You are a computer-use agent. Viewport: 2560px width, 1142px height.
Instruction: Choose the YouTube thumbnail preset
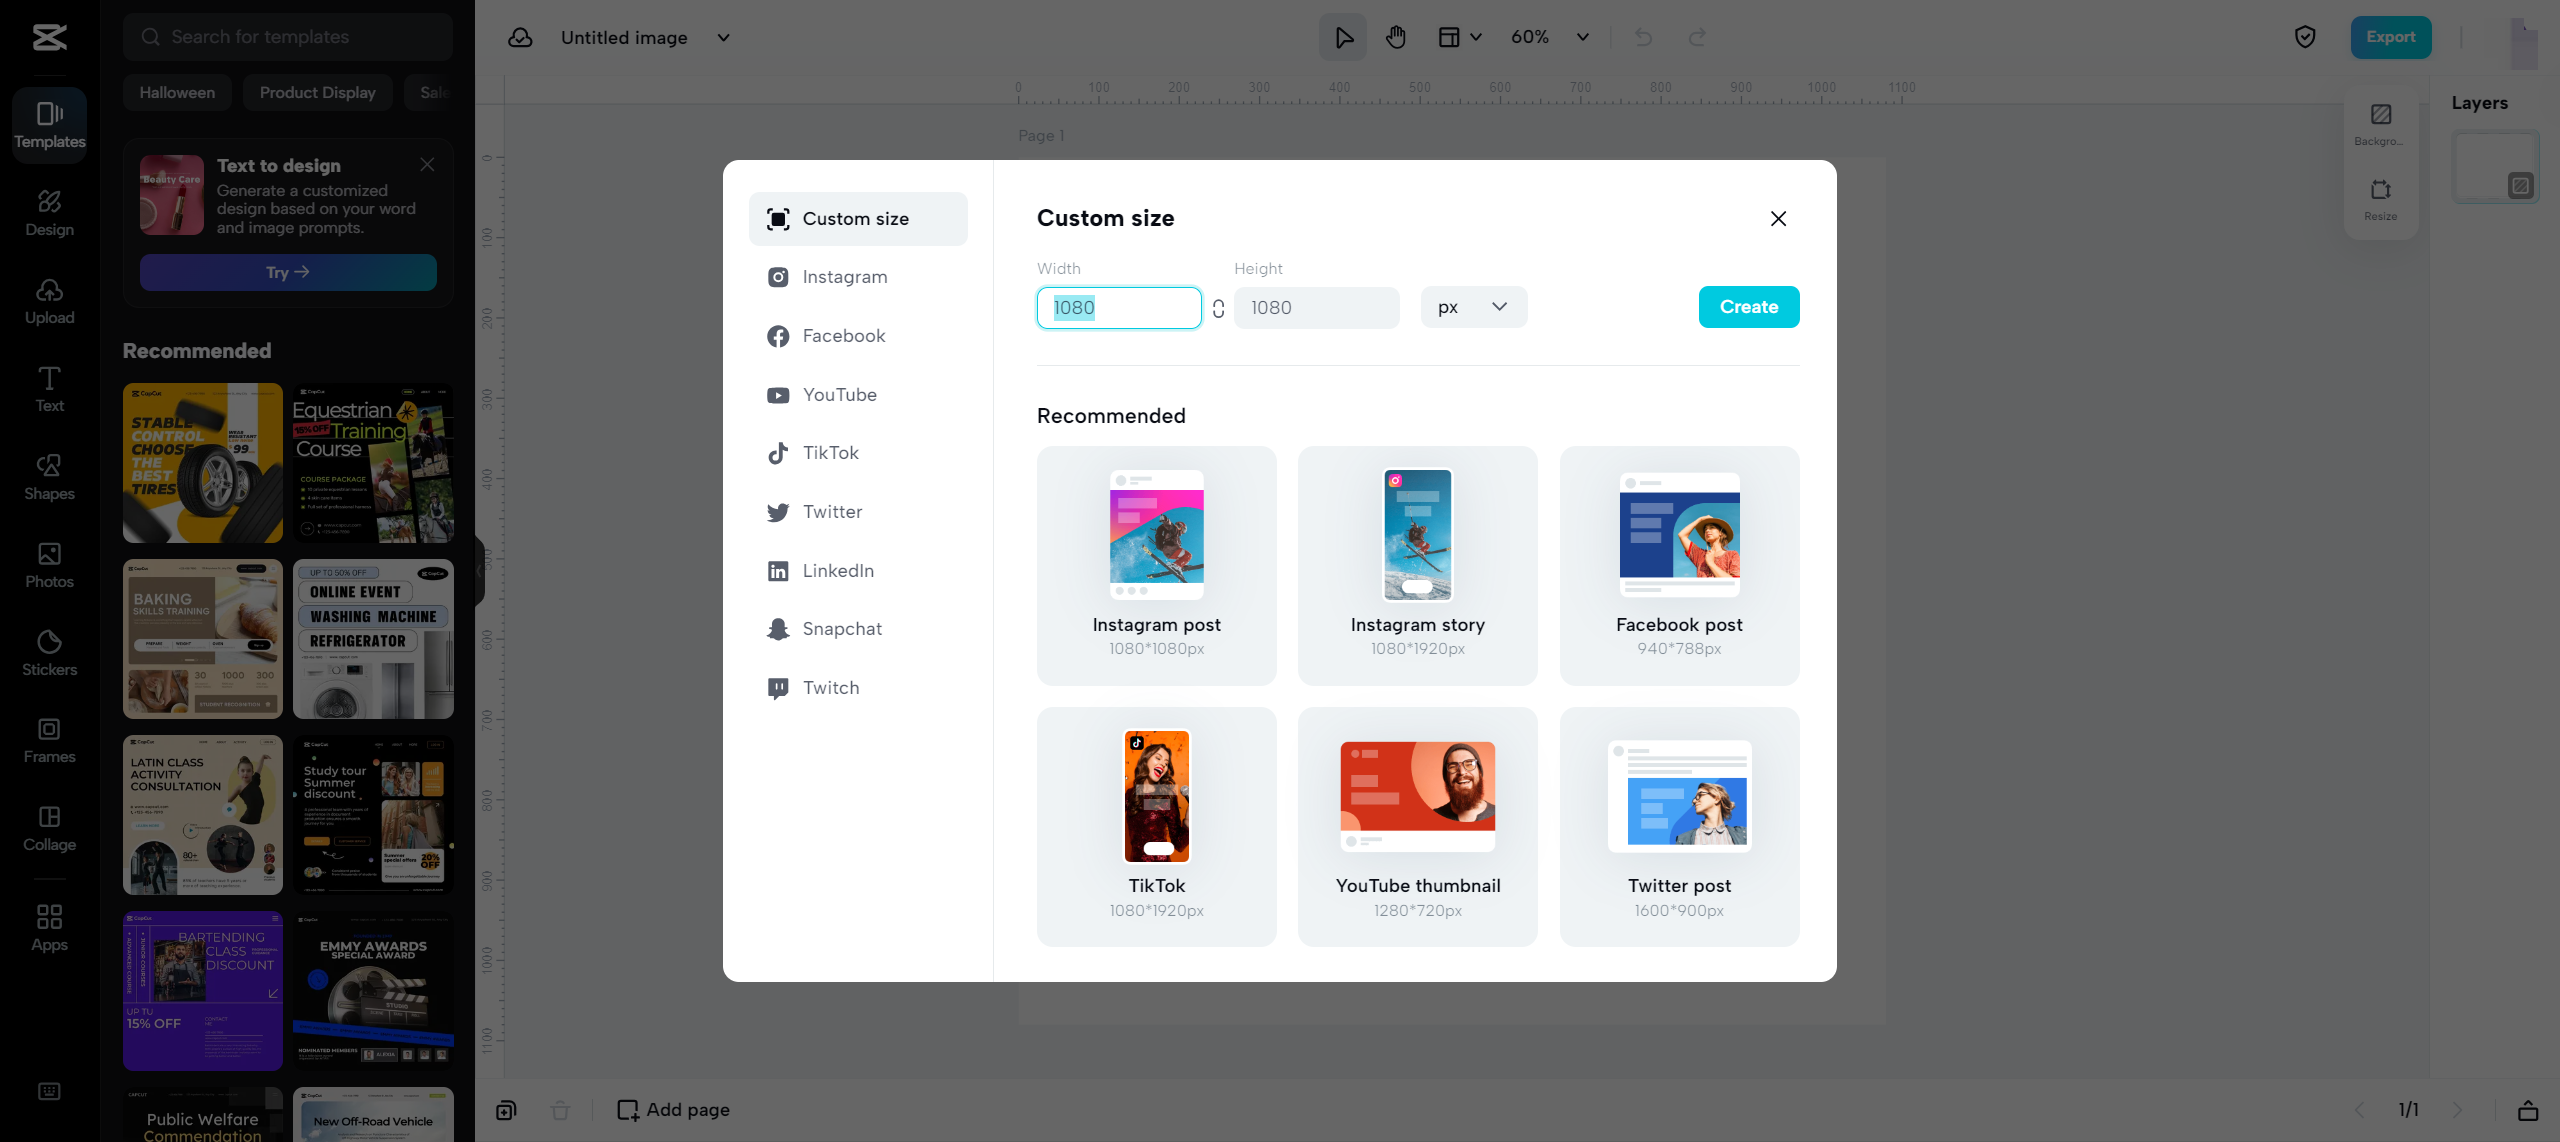(x=1417, y=826)
